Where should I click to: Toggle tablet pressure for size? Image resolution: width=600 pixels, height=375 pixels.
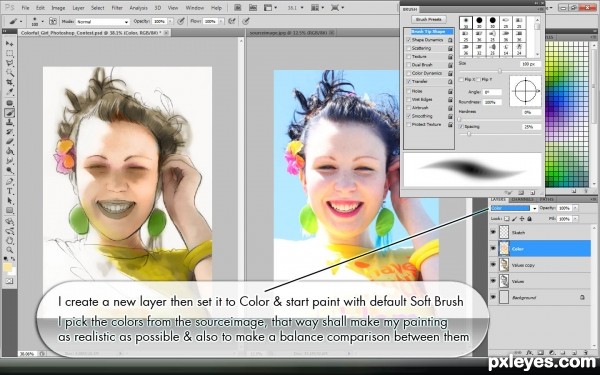(246, 21)
